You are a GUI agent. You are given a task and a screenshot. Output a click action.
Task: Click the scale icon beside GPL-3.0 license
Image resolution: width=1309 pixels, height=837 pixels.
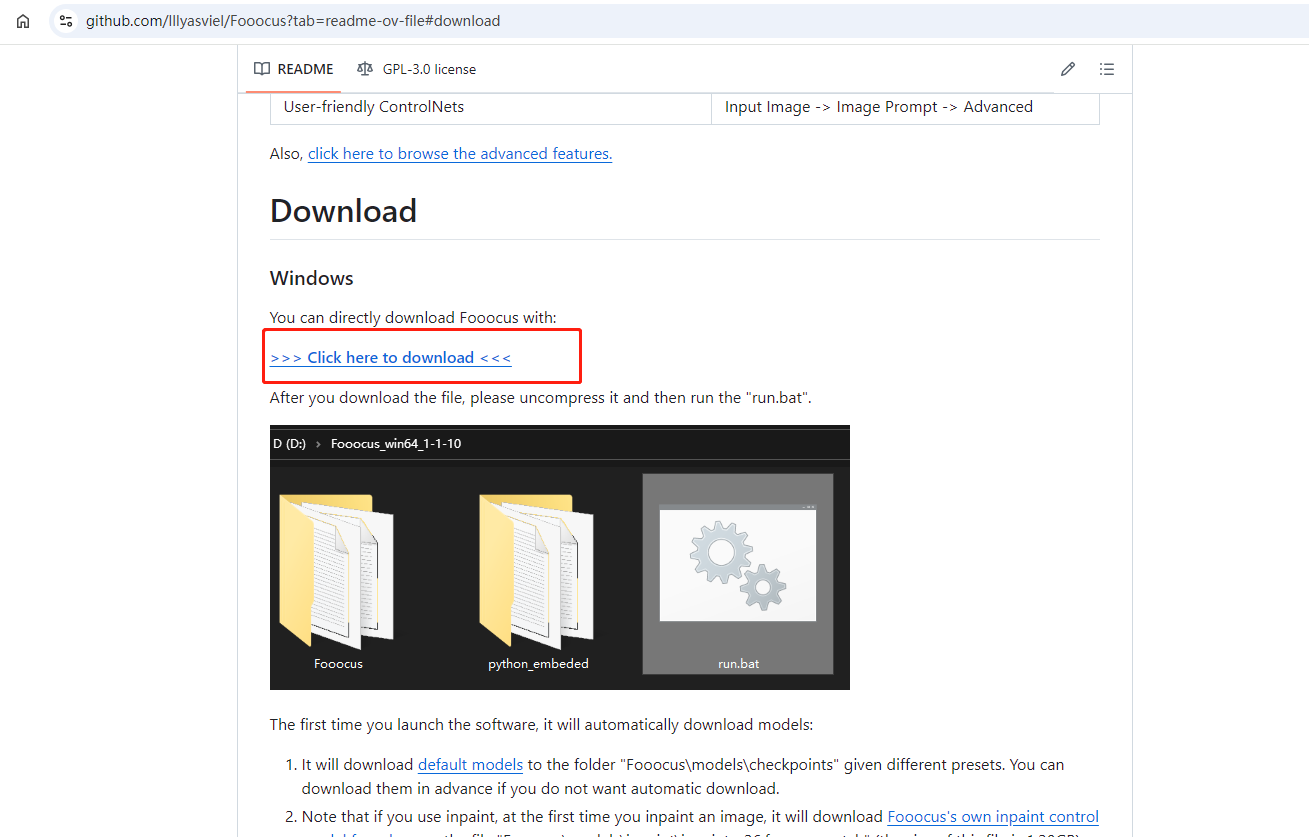click(365, 69)
